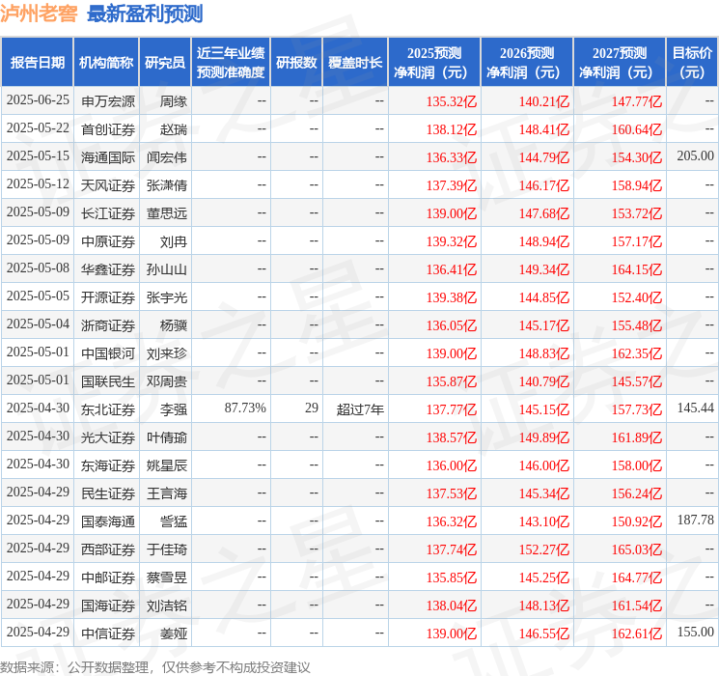The height and width of the screenshot is (676, 719).
Task: Click institution 中原证券
Action: (x=108, y=241)
